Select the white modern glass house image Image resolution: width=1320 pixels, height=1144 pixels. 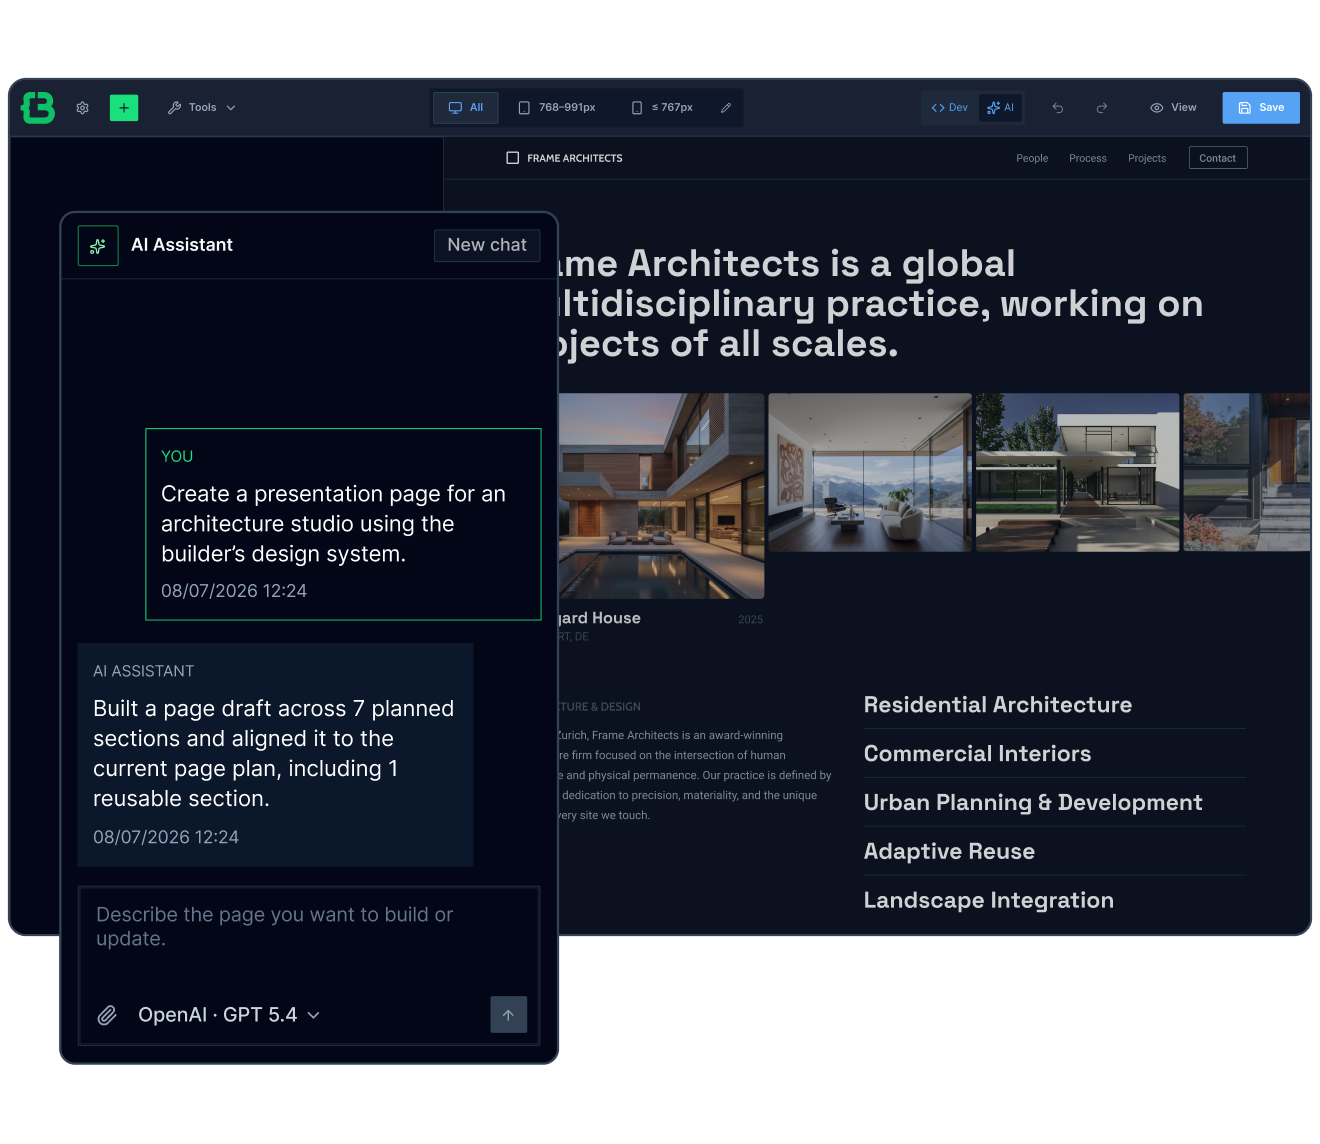point(1077,472)
